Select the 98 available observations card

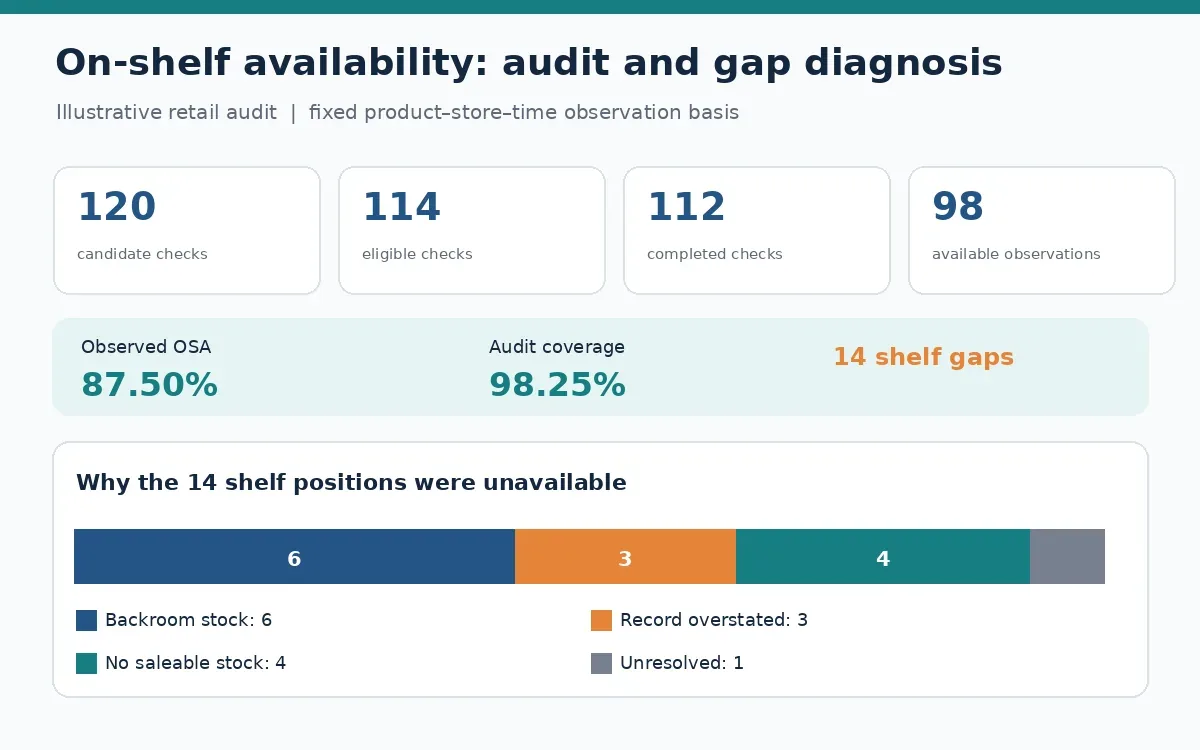coord(1042,231)
